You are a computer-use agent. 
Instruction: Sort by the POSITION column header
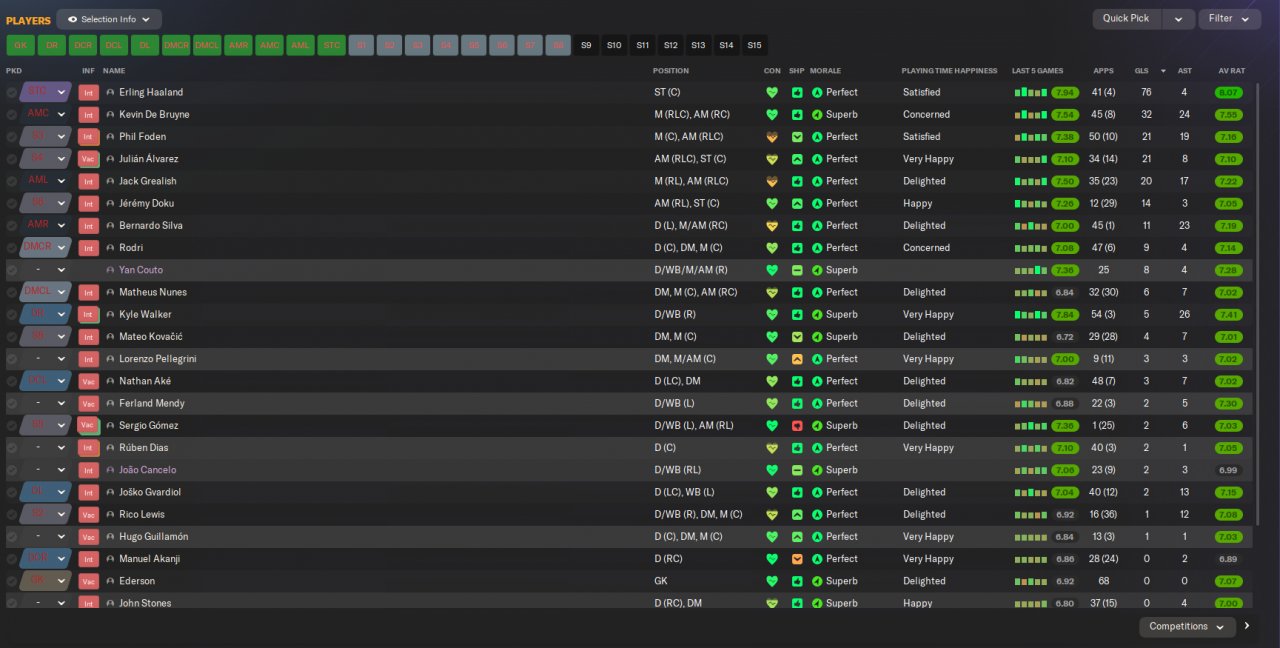click(671, 71)
